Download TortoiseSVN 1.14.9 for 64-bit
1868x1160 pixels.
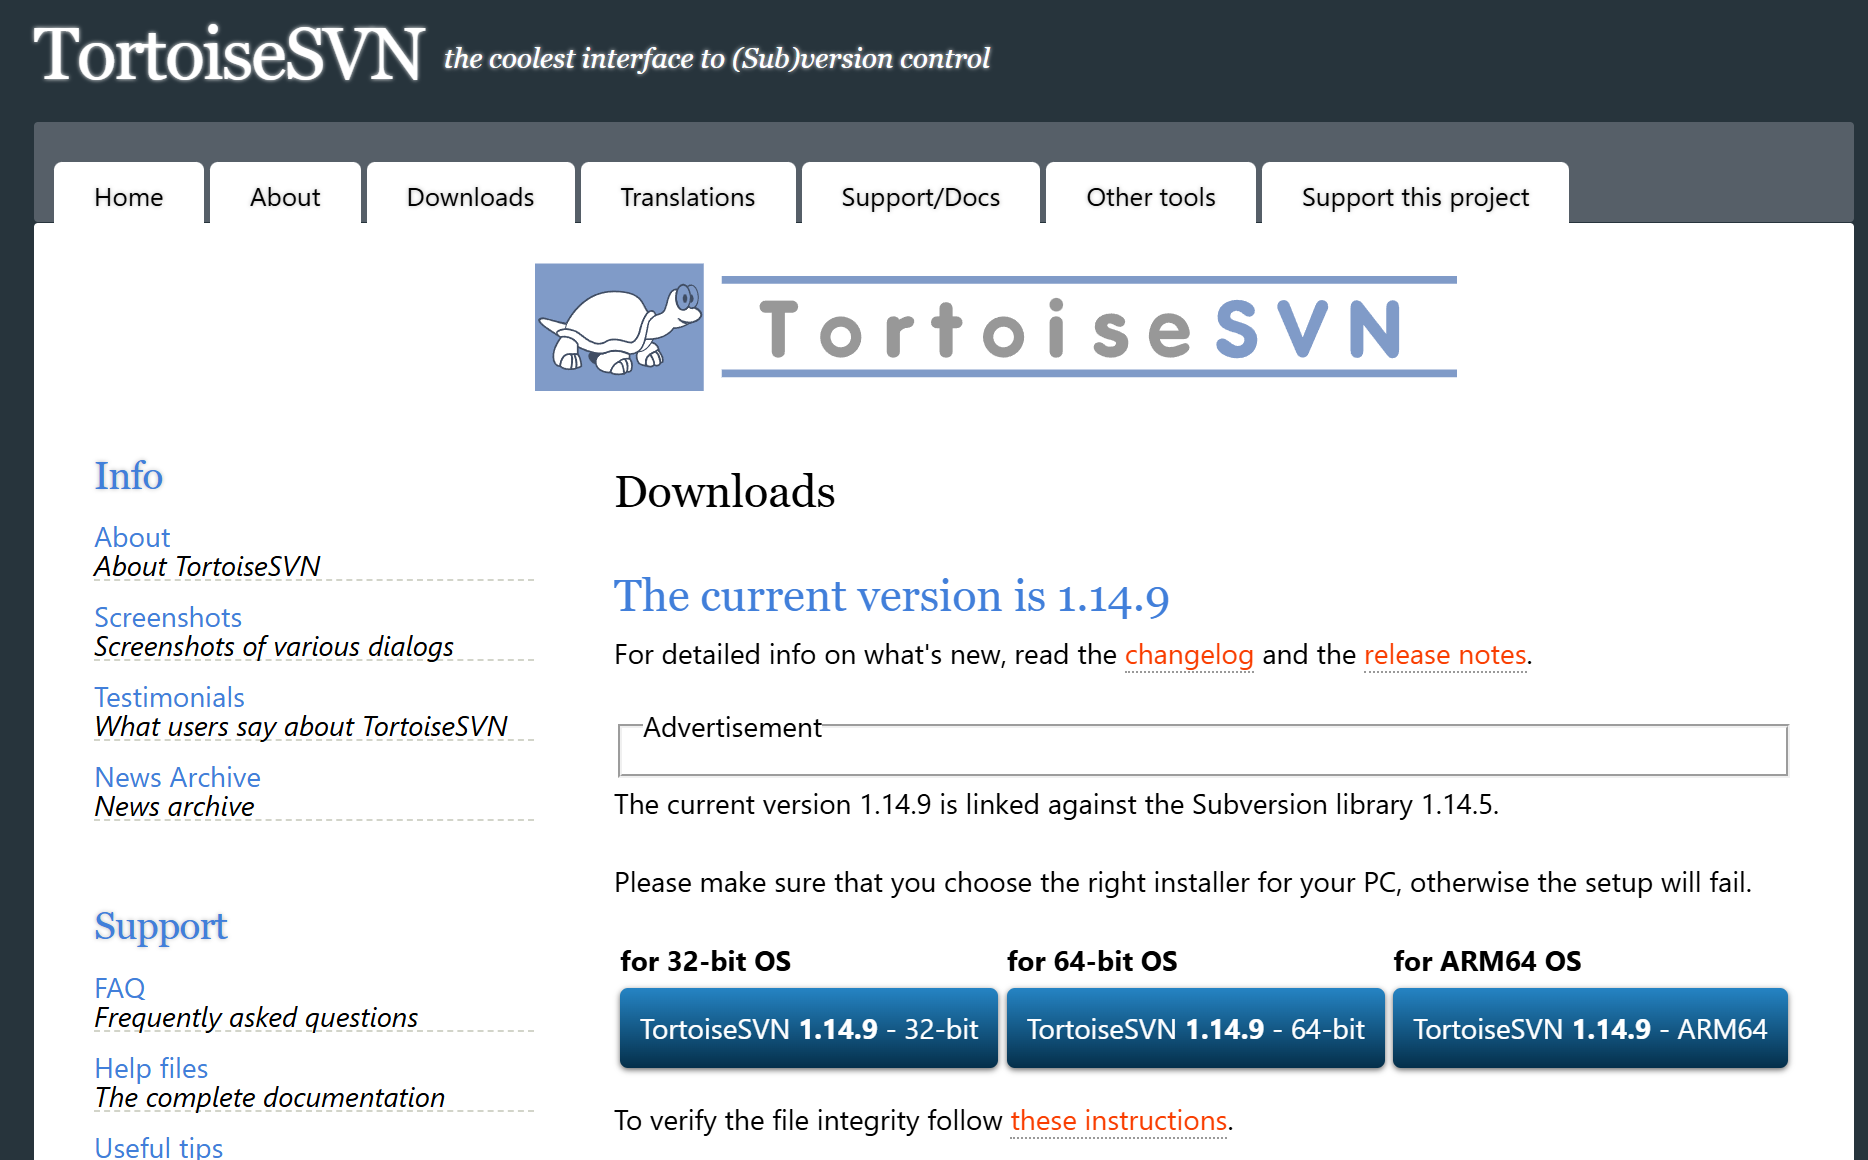(x=1195, y=1028)
